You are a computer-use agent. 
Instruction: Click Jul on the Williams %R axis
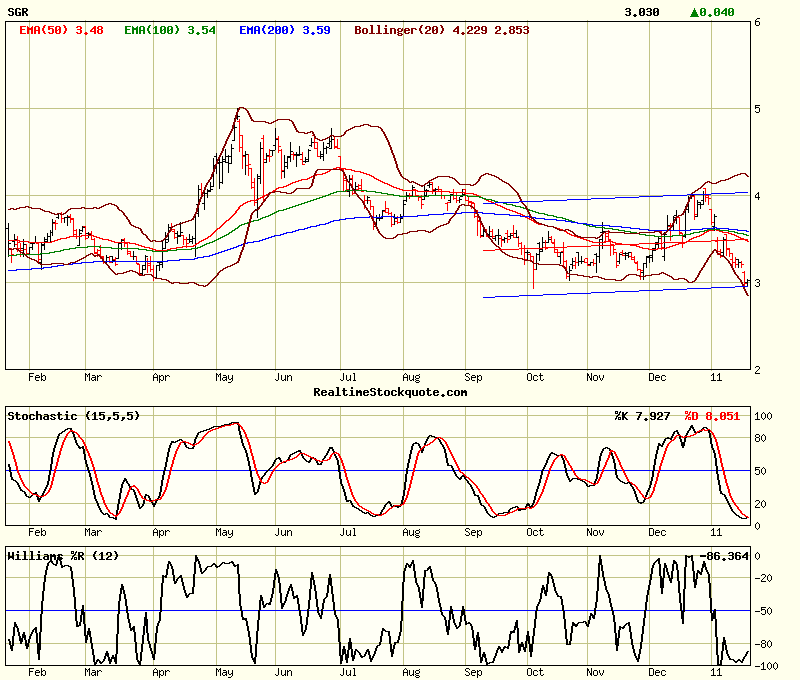point(347,674)
